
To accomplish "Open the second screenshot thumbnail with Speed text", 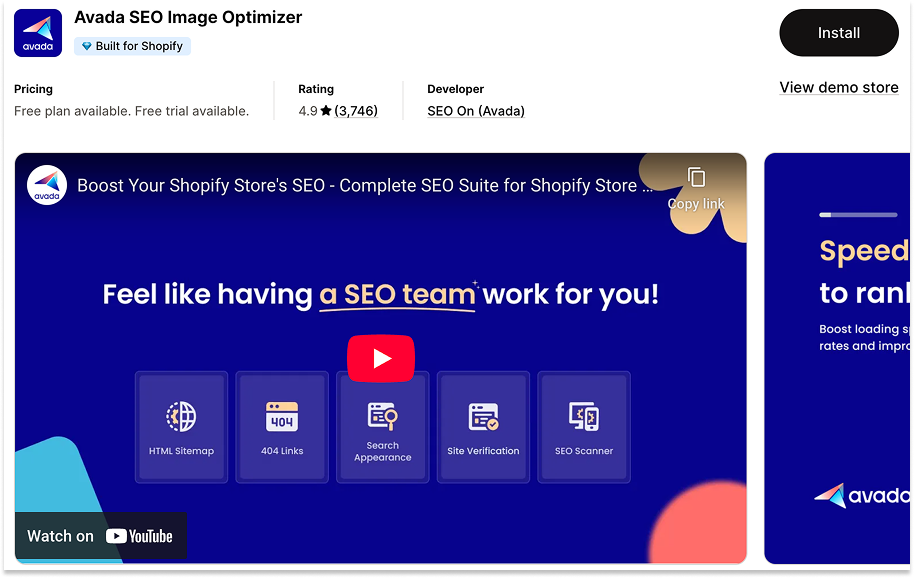I will point(837,358).
